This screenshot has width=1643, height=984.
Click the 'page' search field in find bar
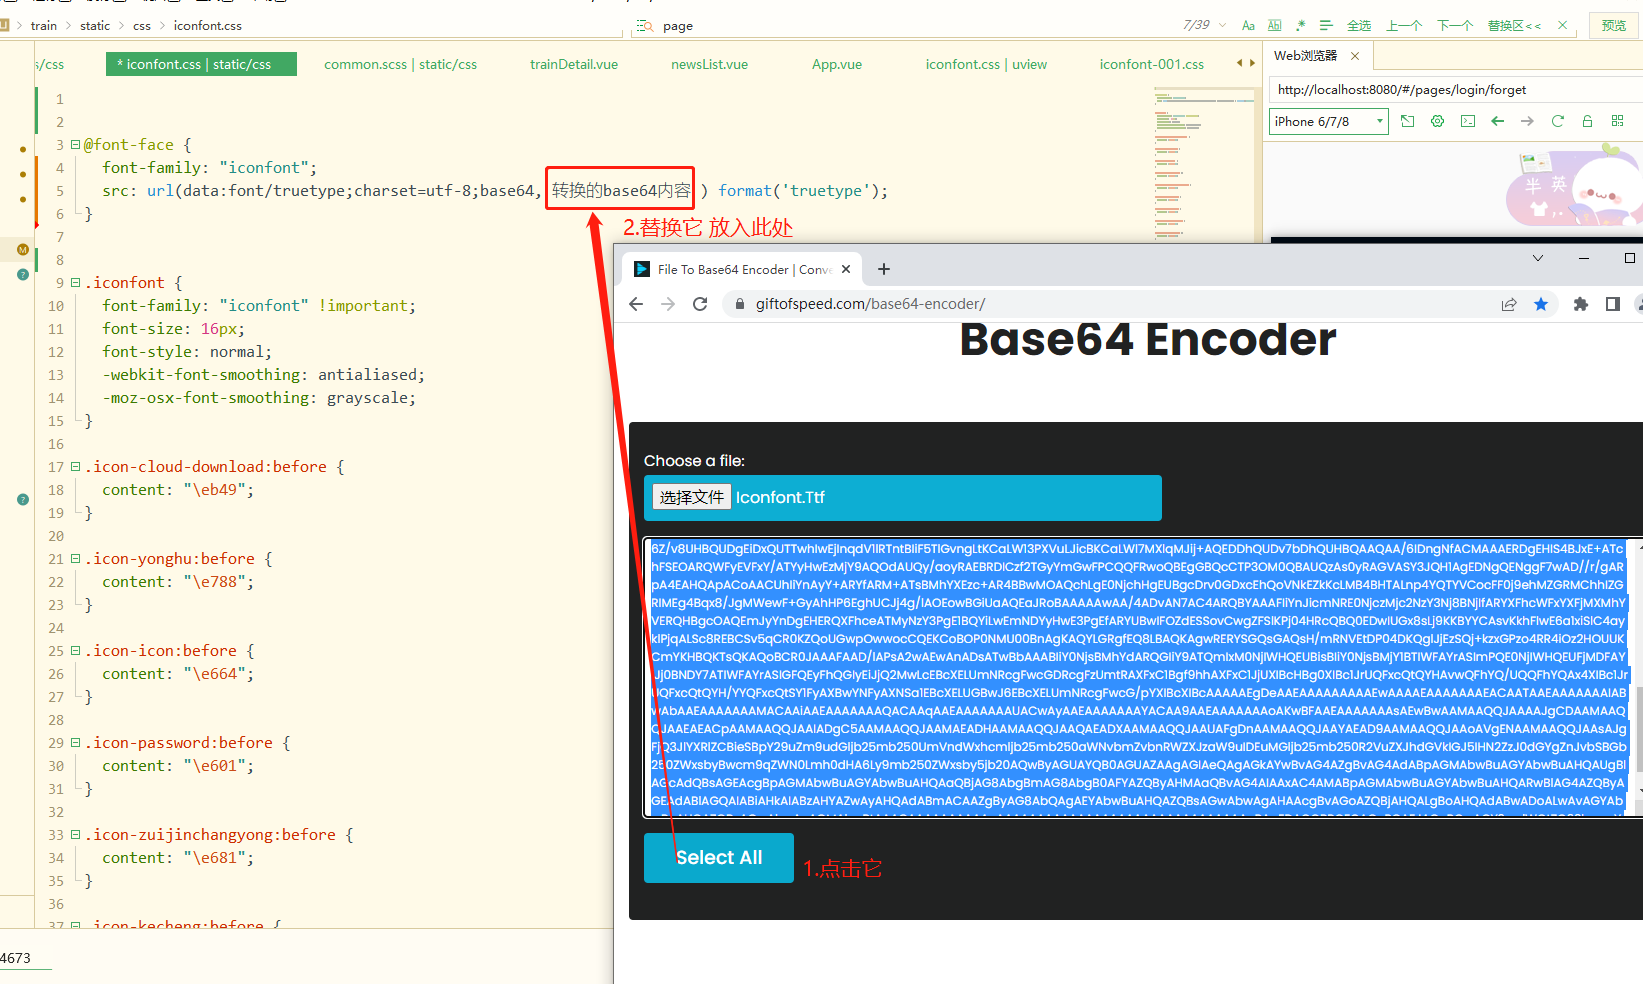[900, 26]
